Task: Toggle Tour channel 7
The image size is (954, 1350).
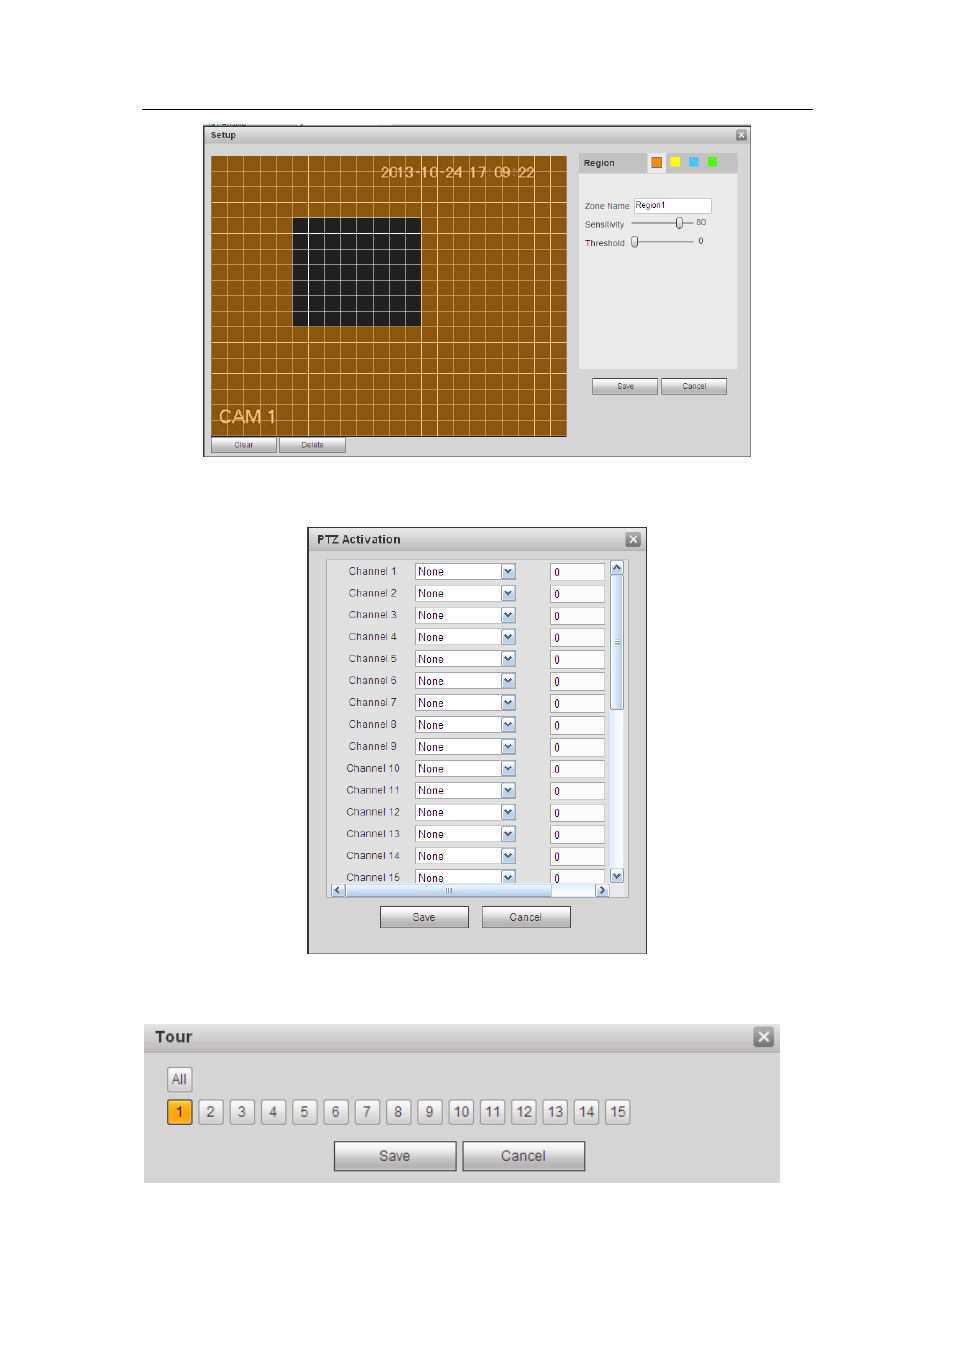Action: point(367,1112)
